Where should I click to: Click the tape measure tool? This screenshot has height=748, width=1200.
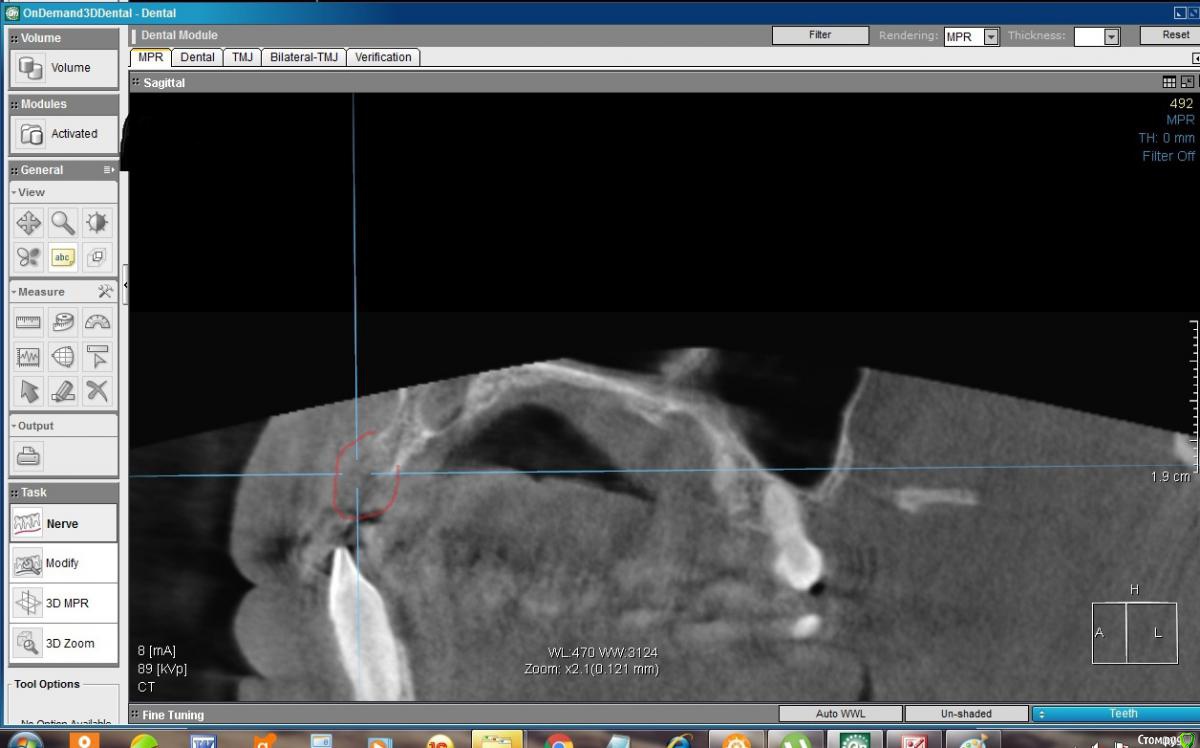coord(63,322)
